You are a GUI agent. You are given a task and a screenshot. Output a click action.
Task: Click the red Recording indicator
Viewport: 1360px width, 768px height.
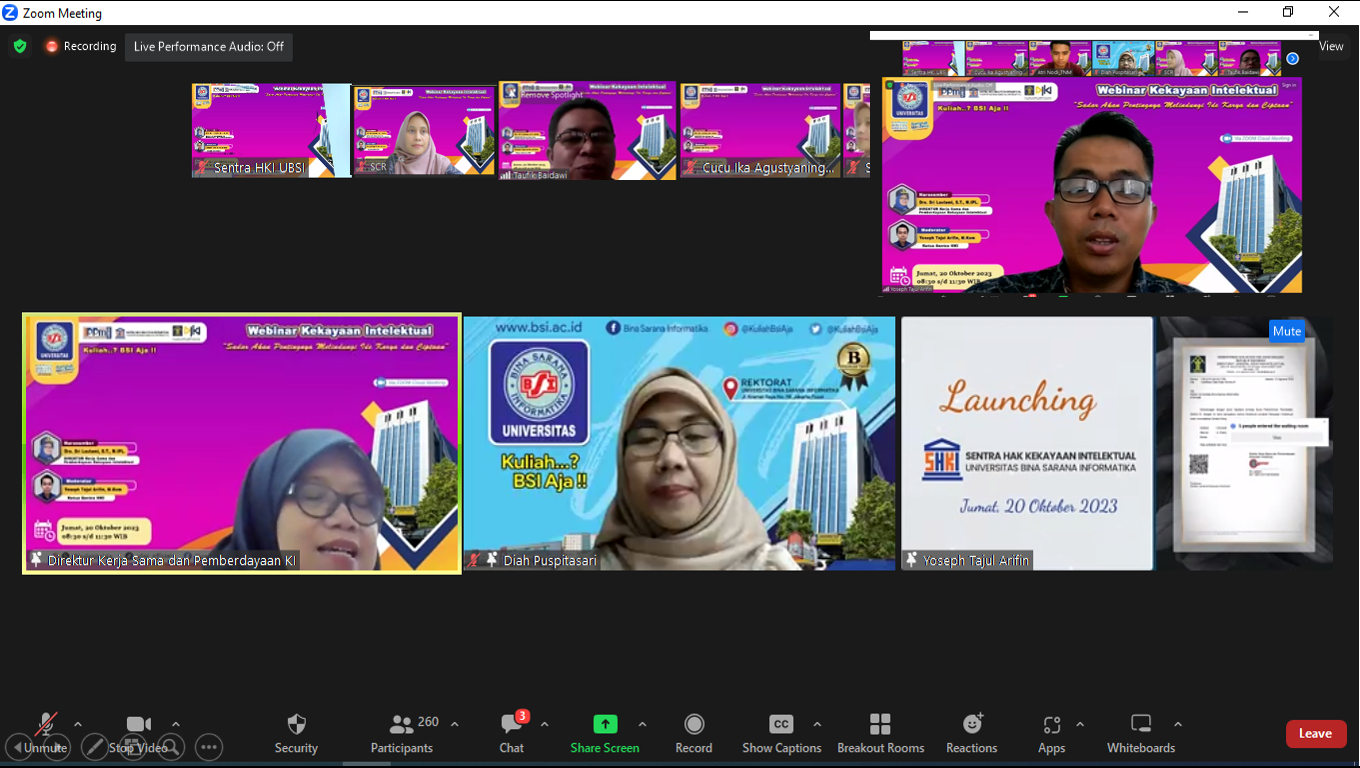coord(80,46)
